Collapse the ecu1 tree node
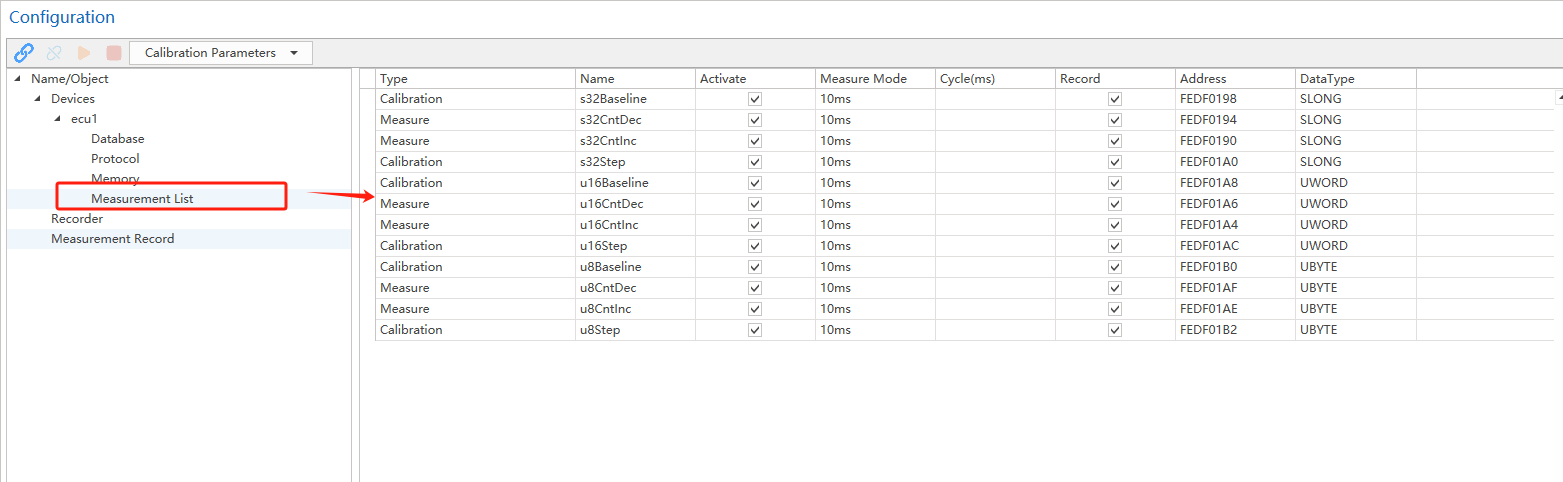This screenshot has height=482, width=1563. tap(58, 119)
